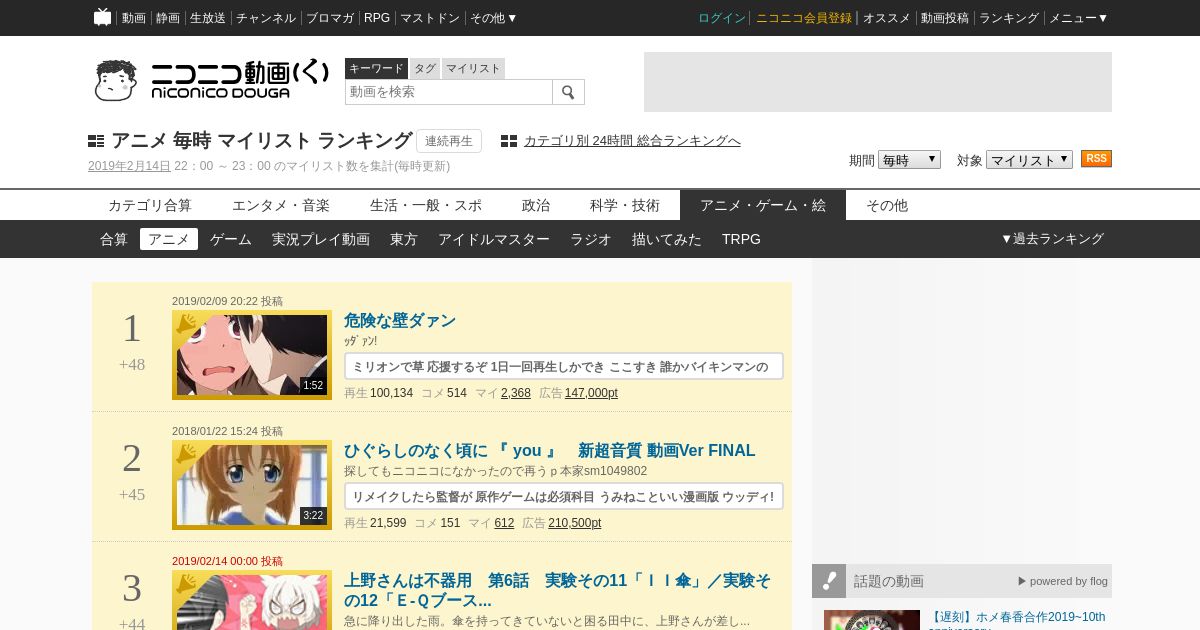Switch to 生活・一般・スポ category tab
The height and width of the screenshot is (630, 1200).
click(426, 205)
